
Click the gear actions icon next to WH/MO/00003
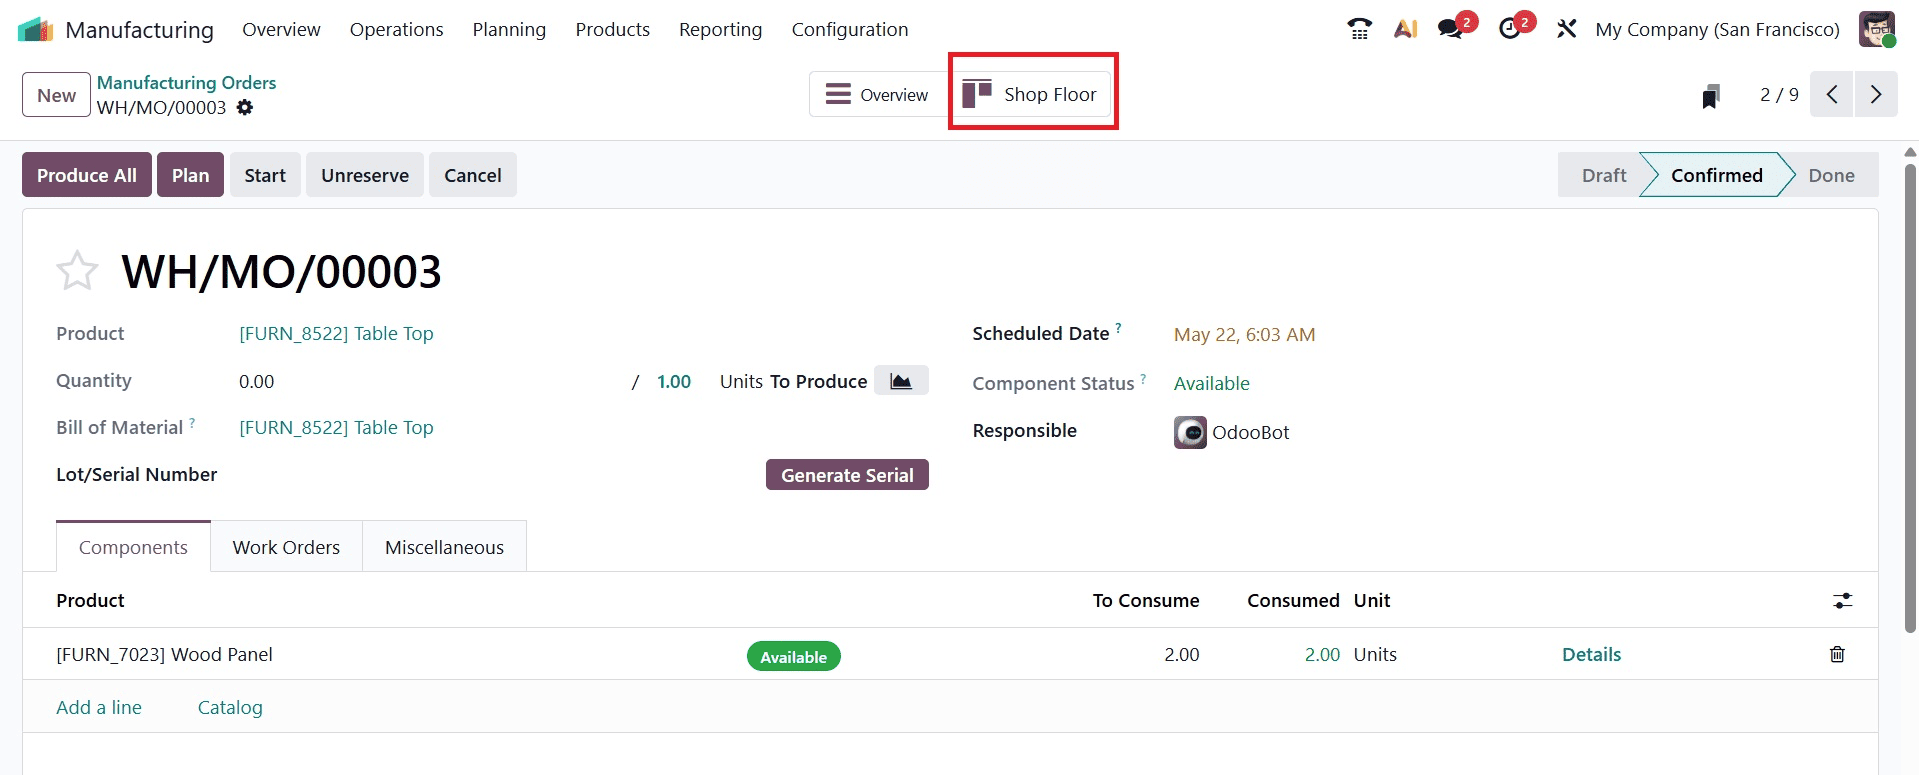coord(245,107)
